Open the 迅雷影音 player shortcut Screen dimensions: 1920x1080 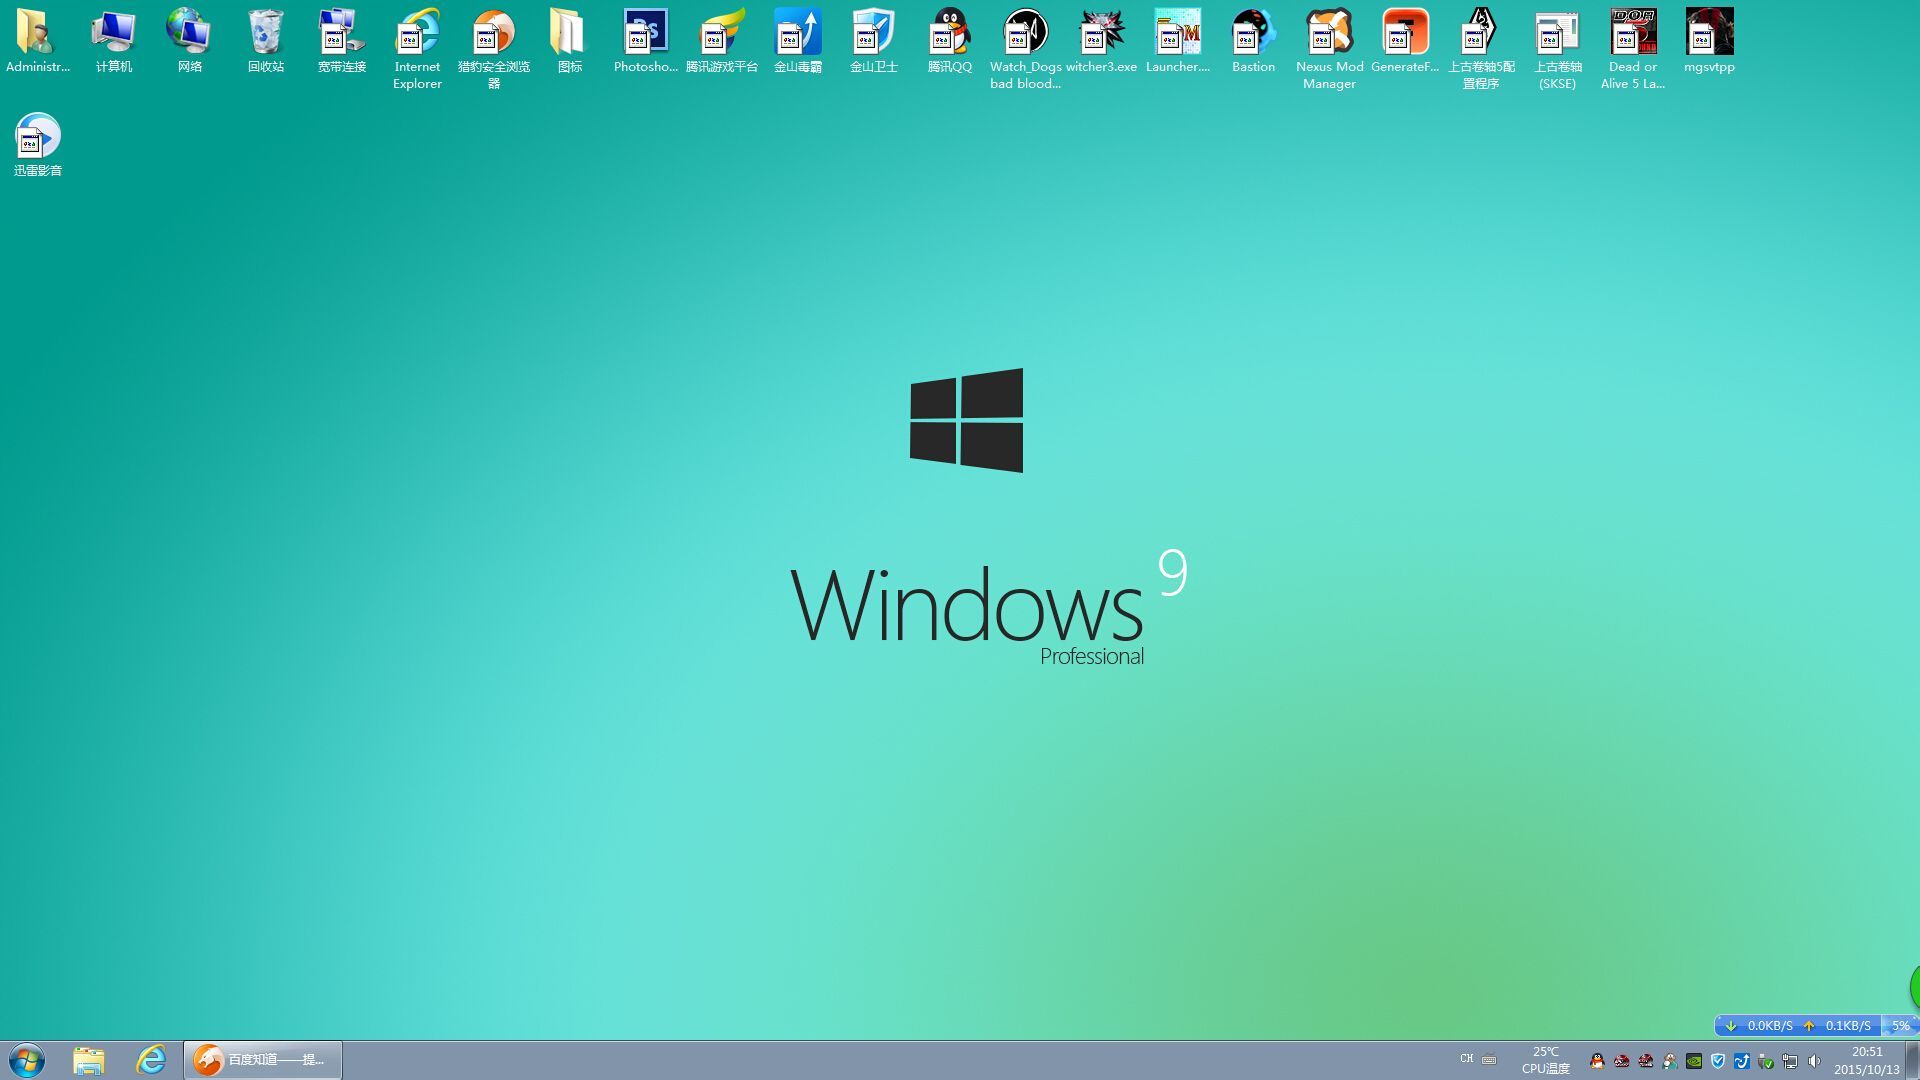click(x=38, y=138)
